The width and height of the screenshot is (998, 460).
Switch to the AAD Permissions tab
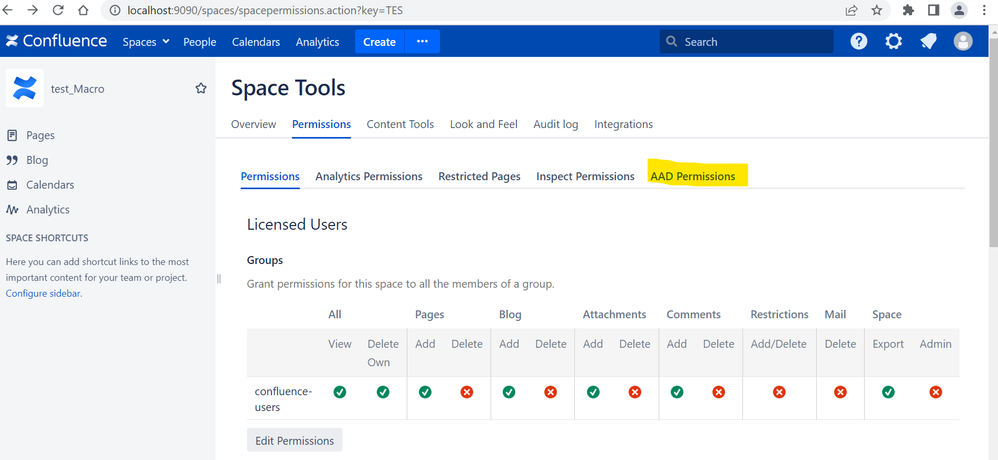692,176
